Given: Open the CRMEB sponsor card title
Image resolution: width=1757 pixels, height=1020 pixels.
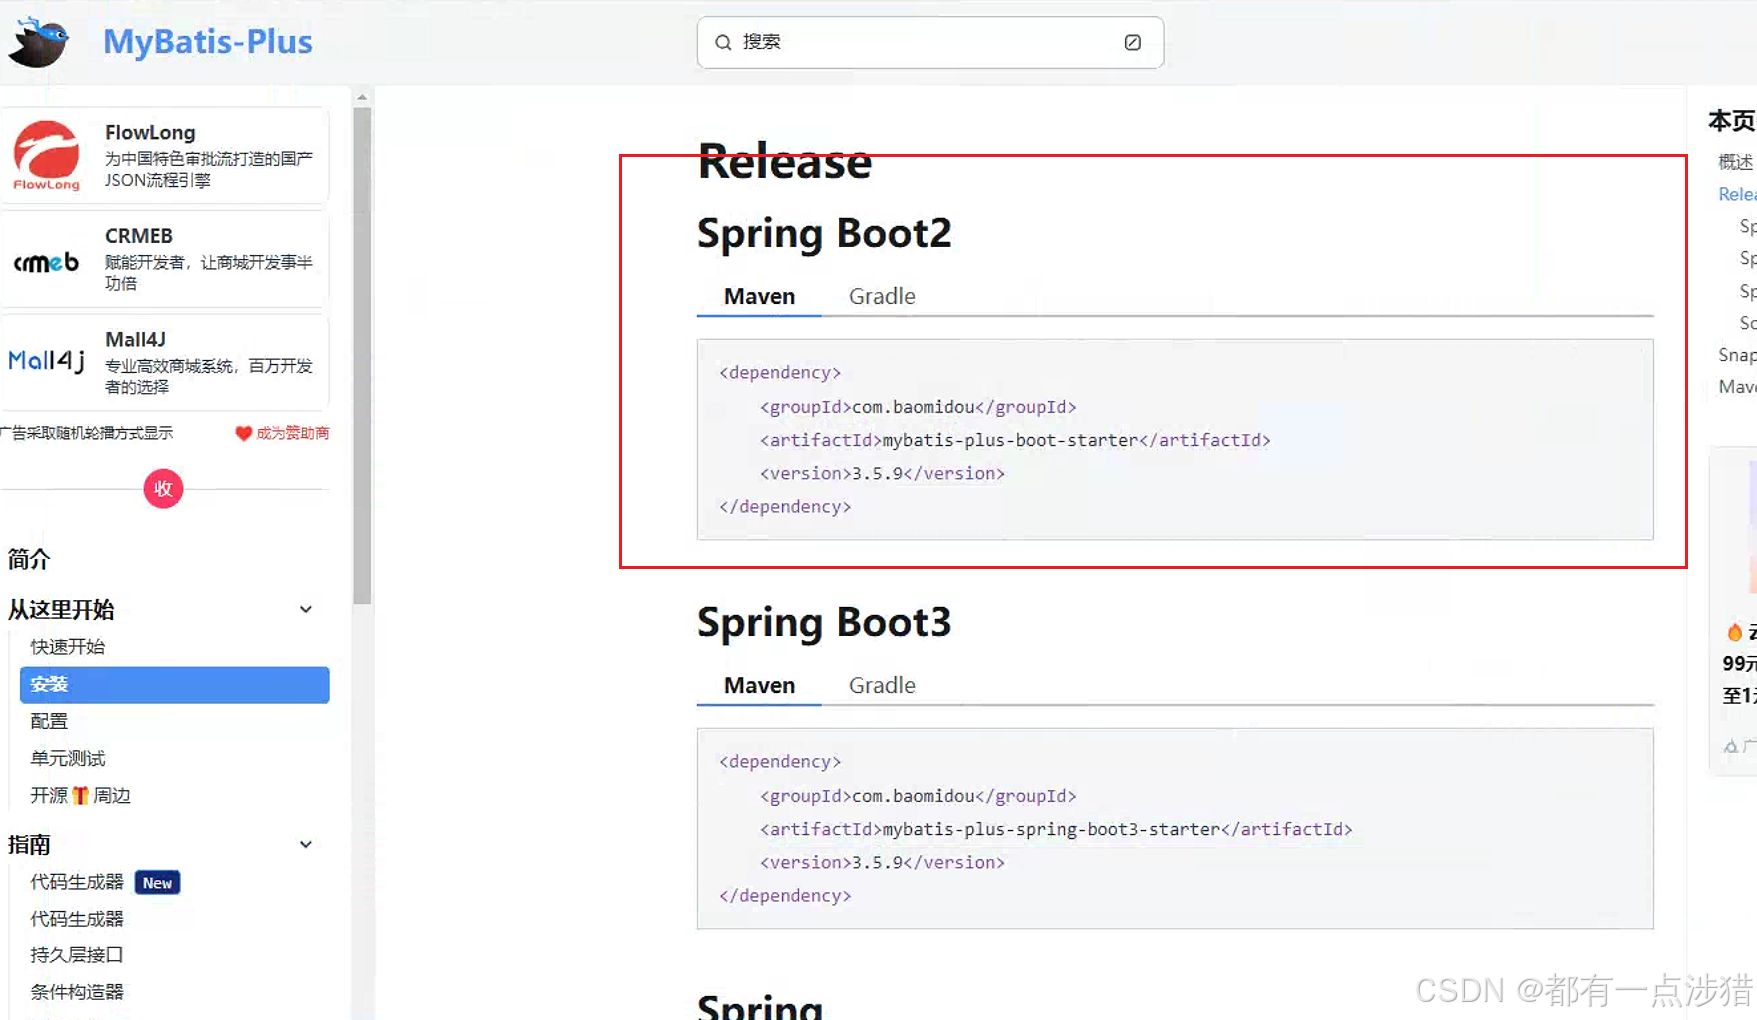Looking at the screenshot, I should pos(139,236).
